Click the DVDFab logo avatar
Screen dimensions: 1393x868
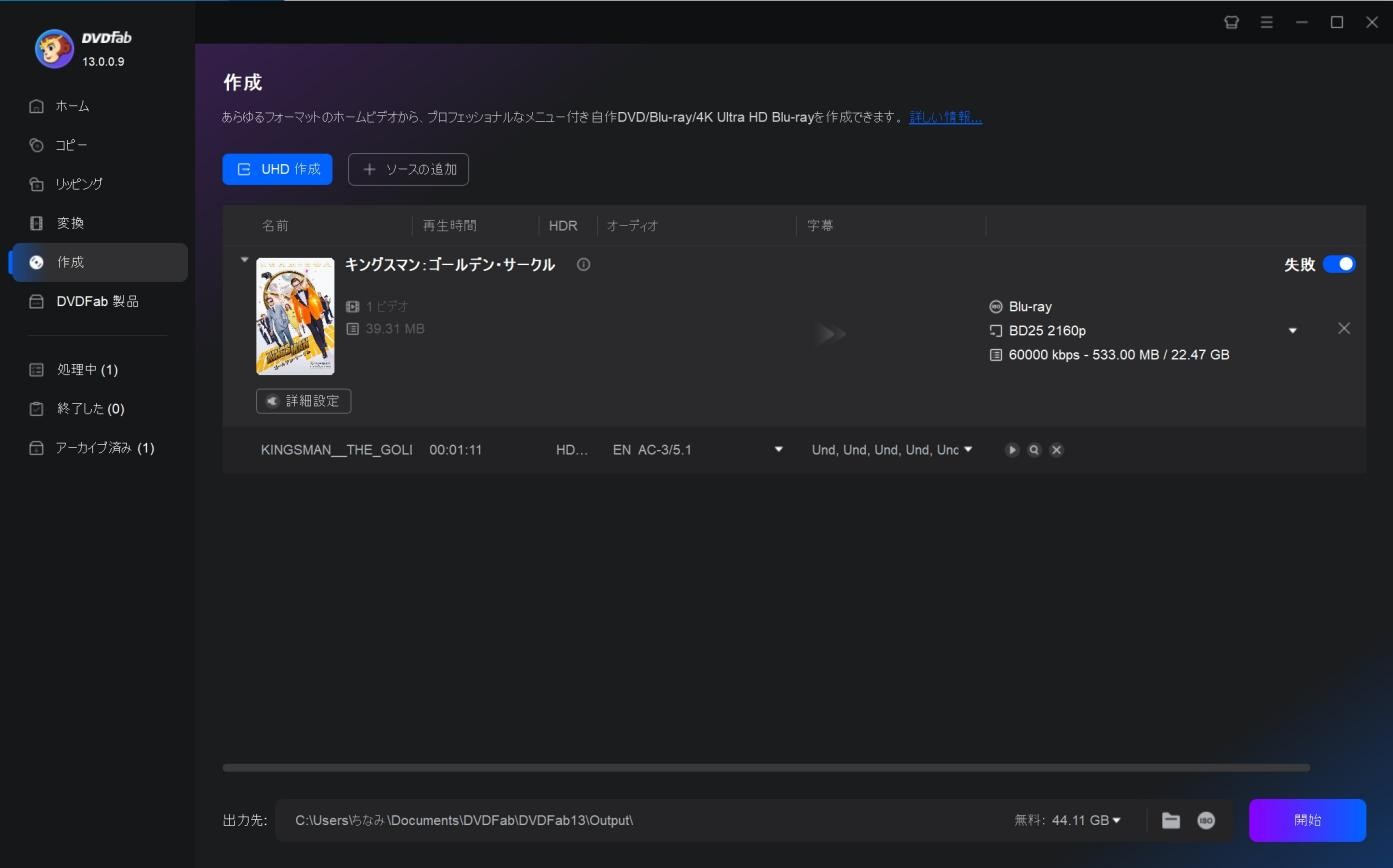tap(54, 48)
